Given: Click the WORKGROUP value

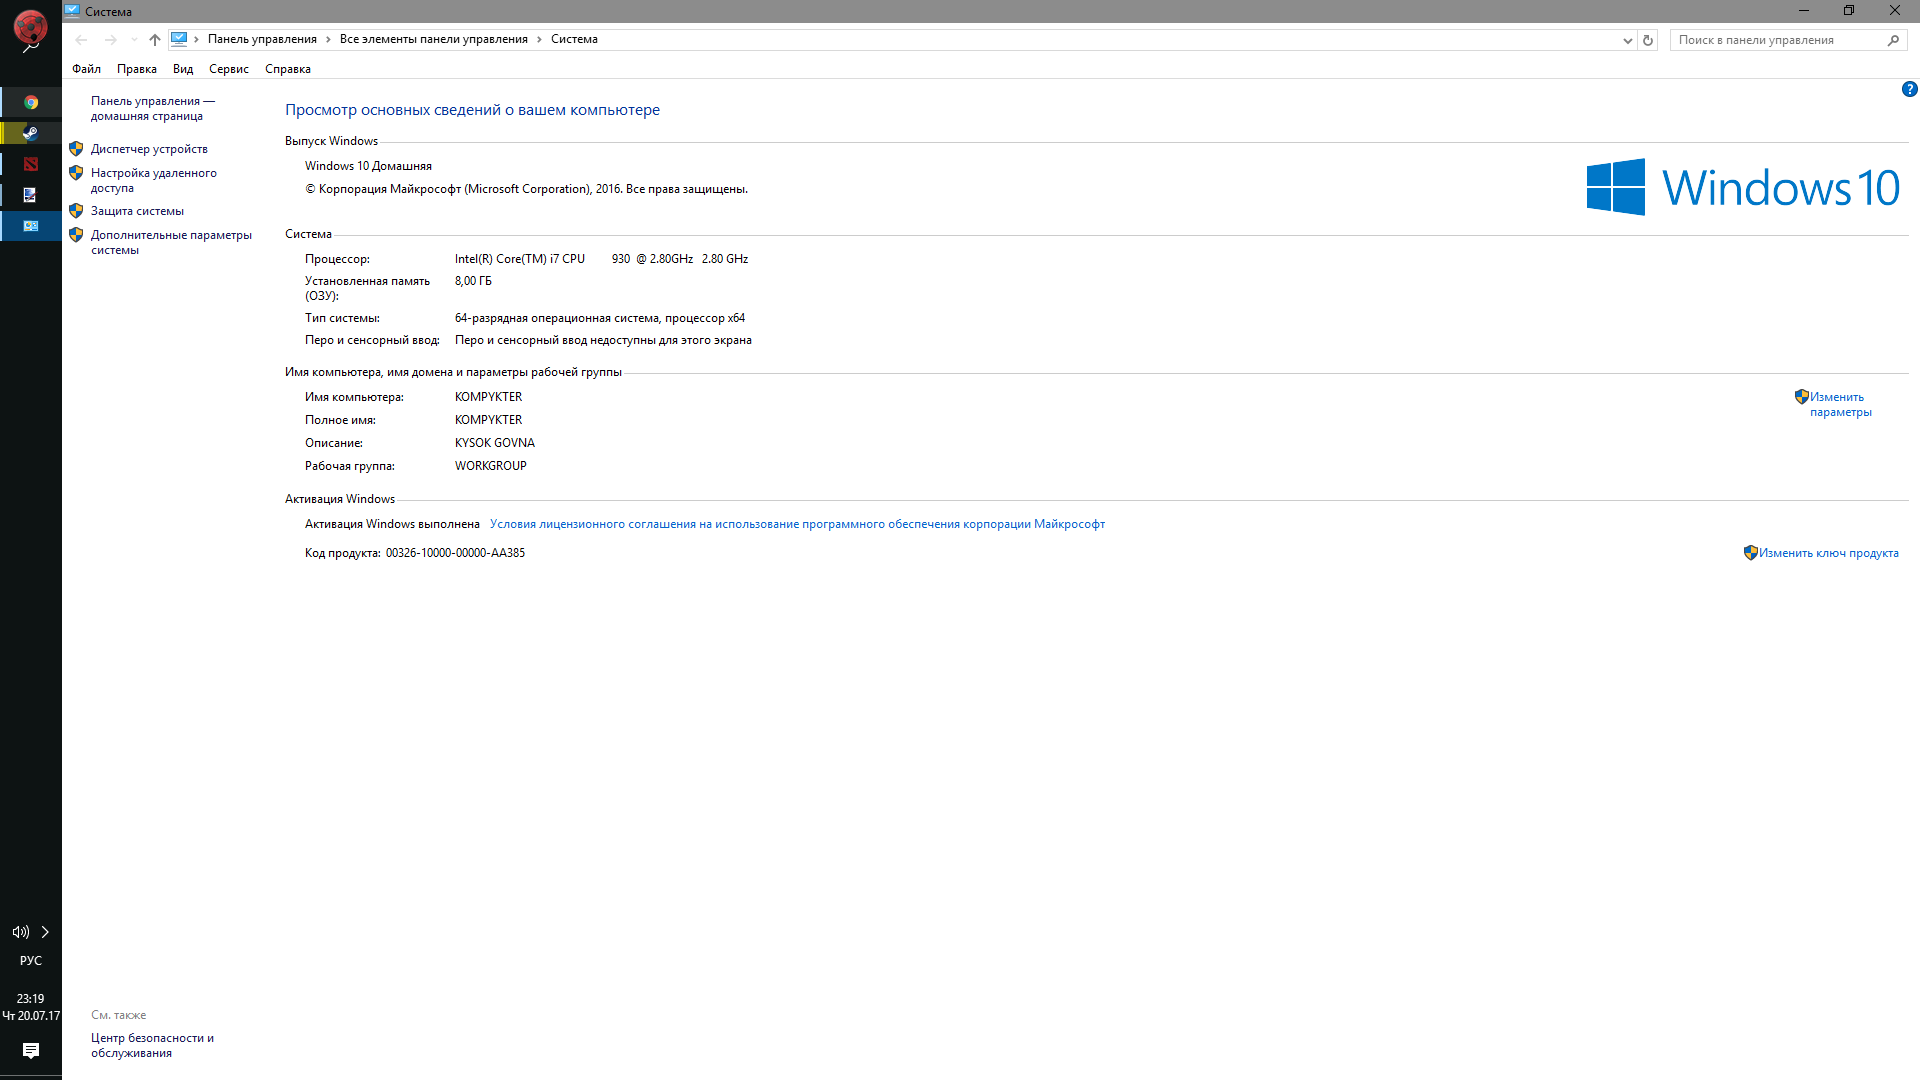Looking at the screenshot, I should [490, 466].
